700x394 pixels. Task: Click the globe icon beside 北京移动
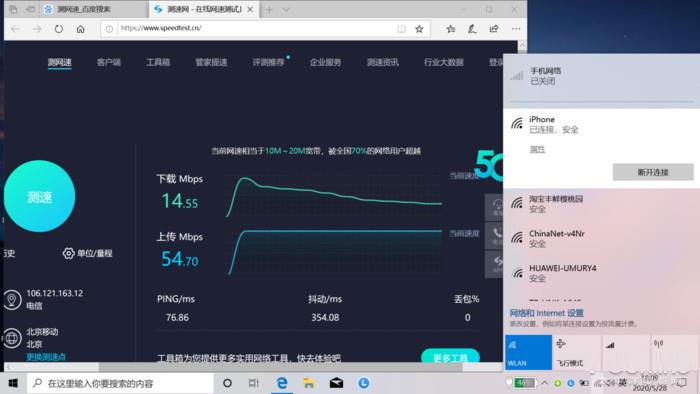tap(12, 338)
